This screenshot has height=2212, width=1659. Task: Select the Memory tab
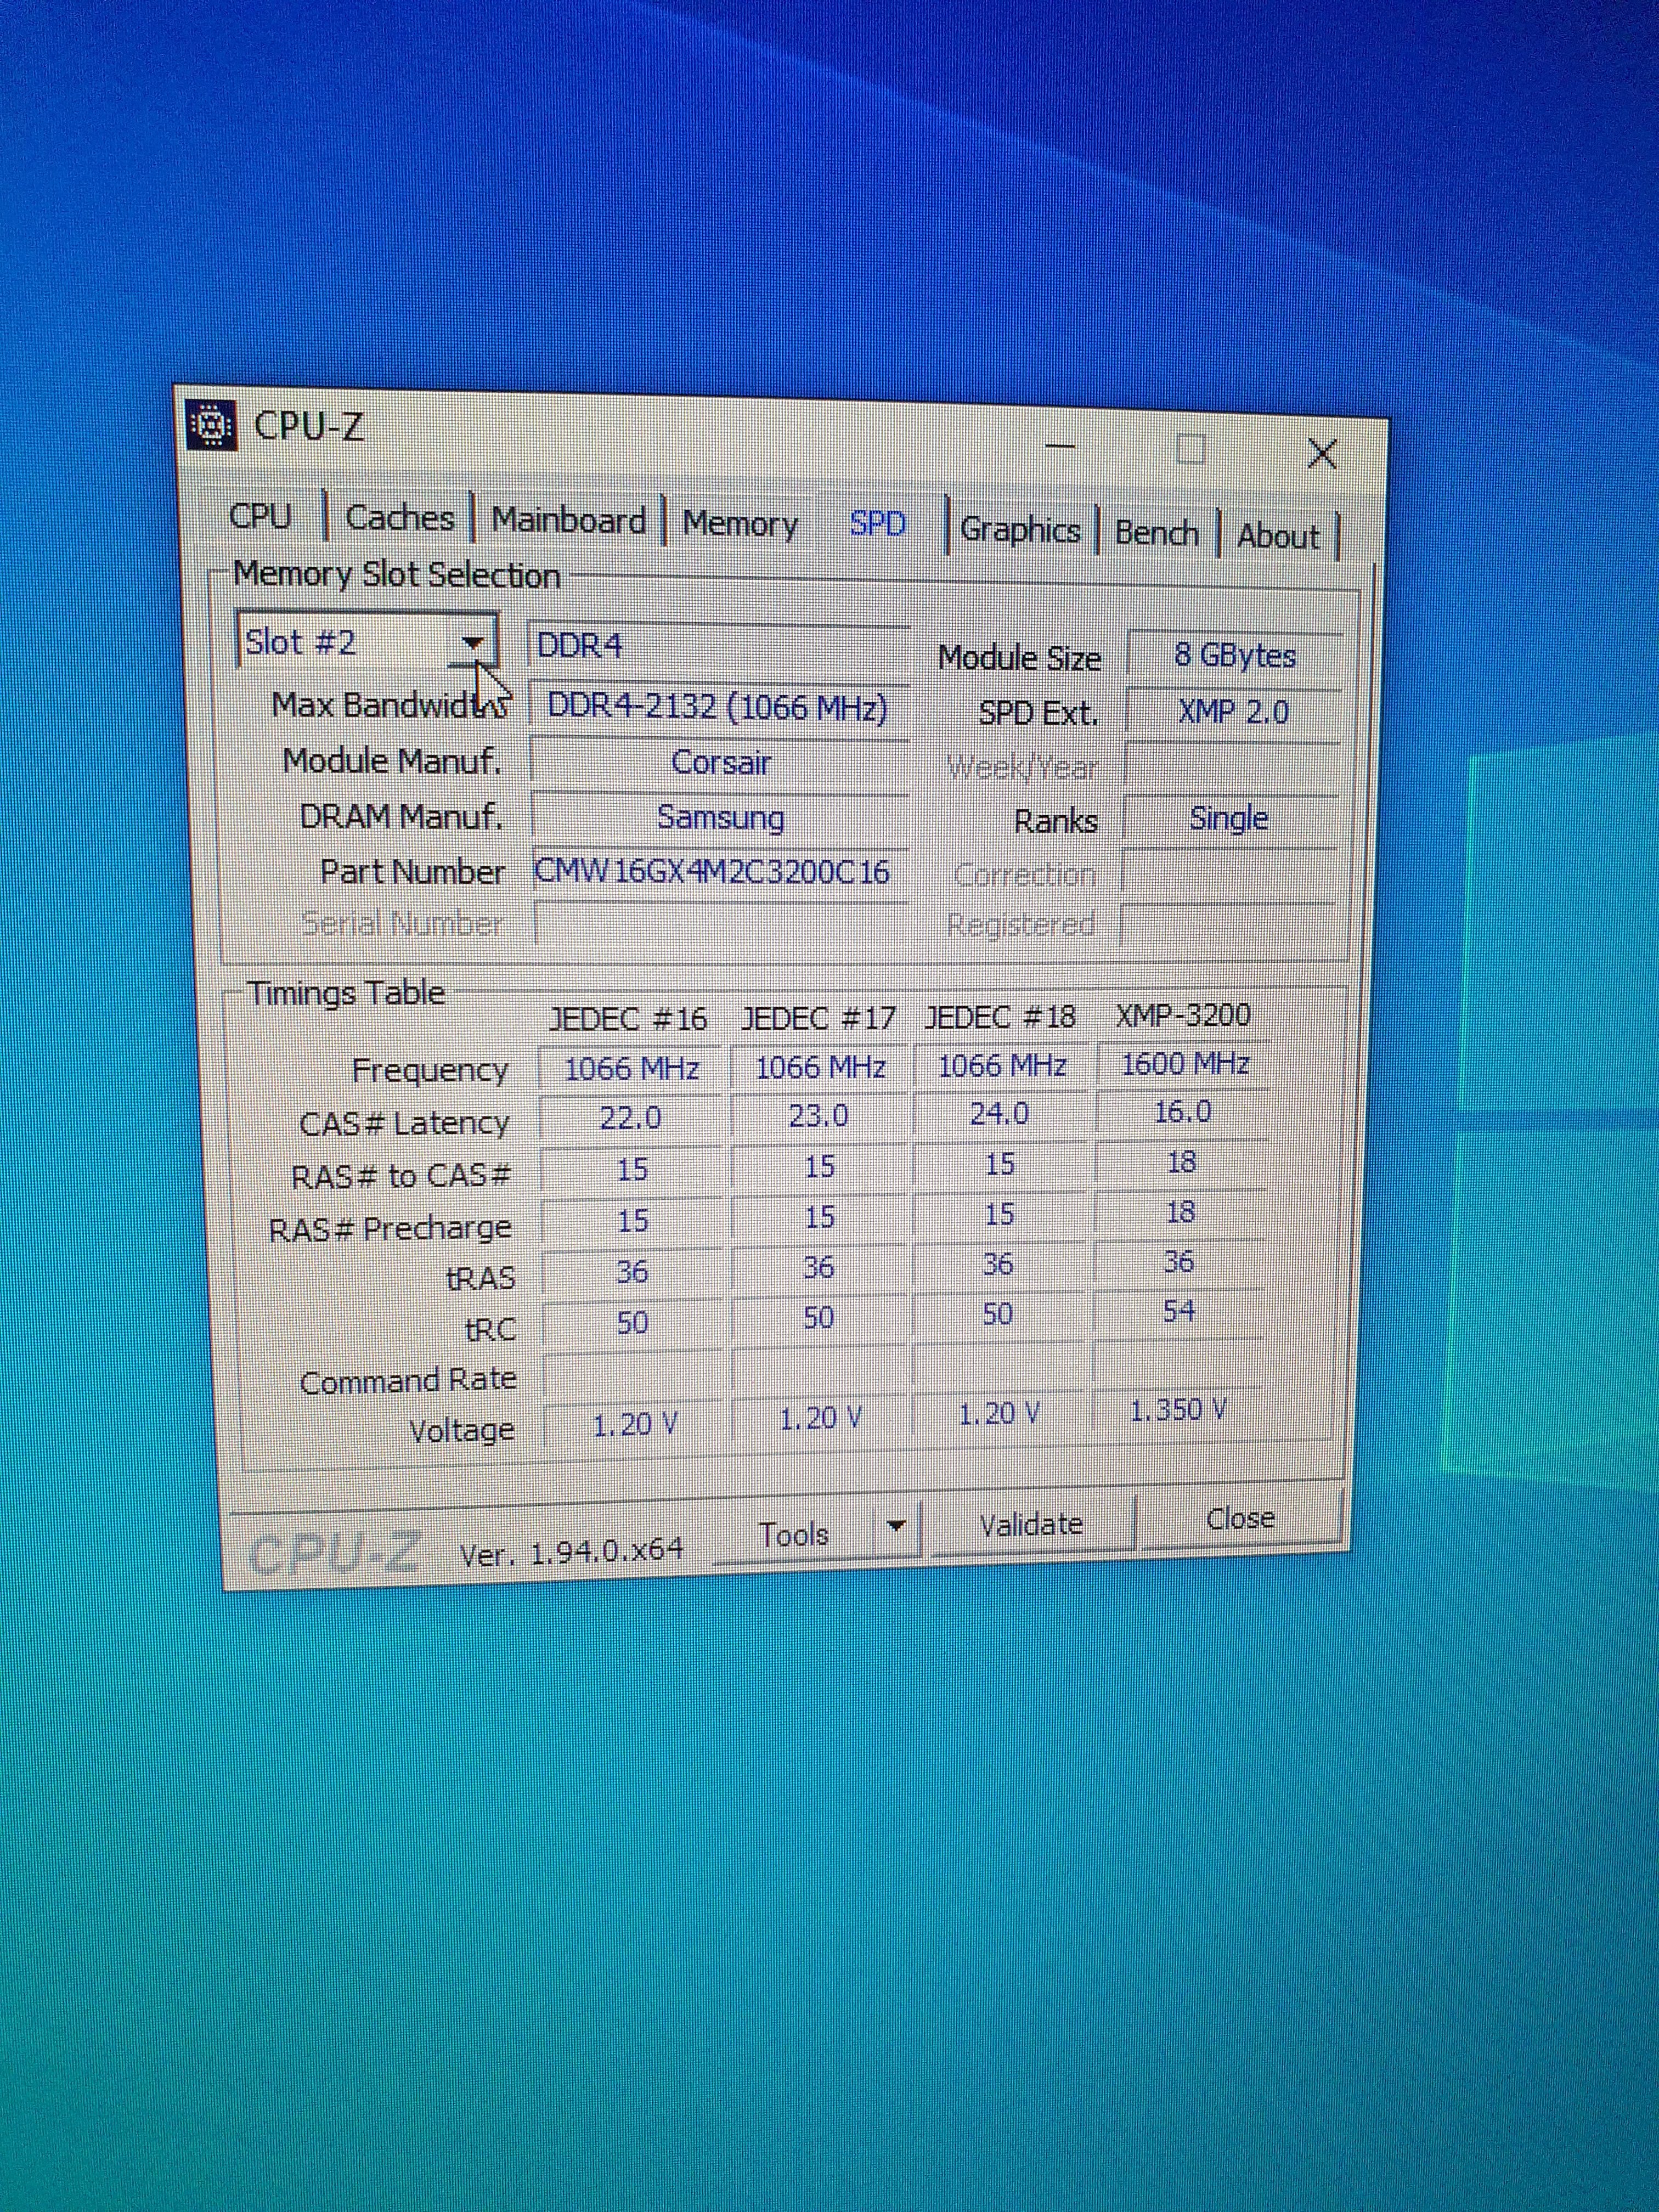[x=740, y=524]
